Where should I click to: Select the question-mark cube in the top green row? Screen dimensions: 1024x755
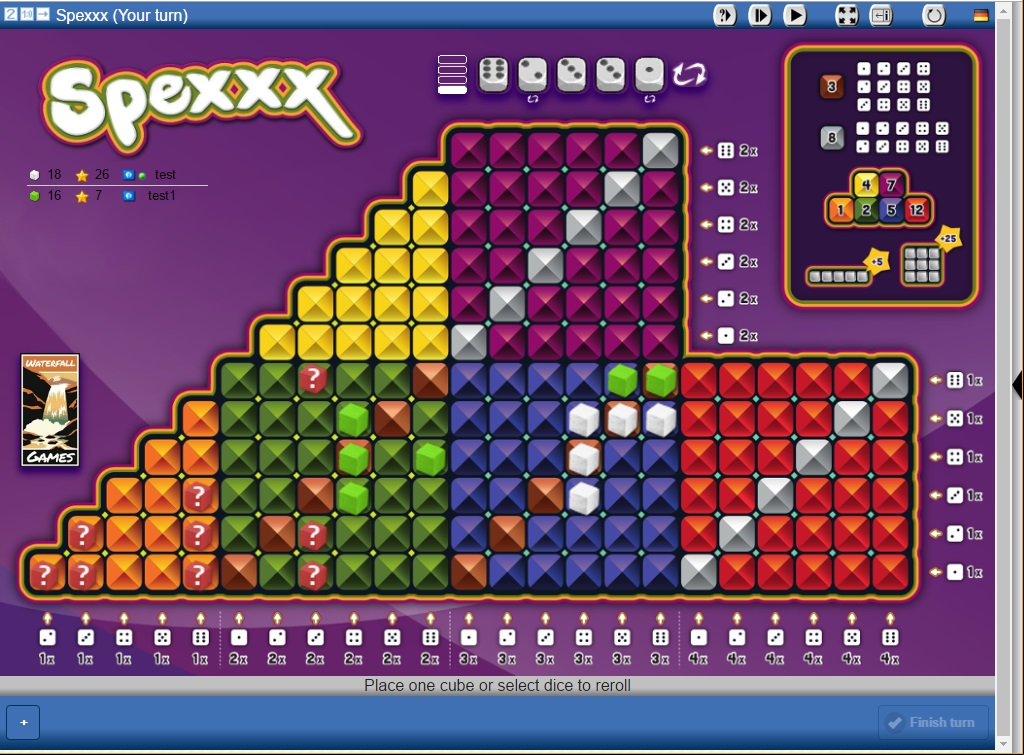pos(314,379)
